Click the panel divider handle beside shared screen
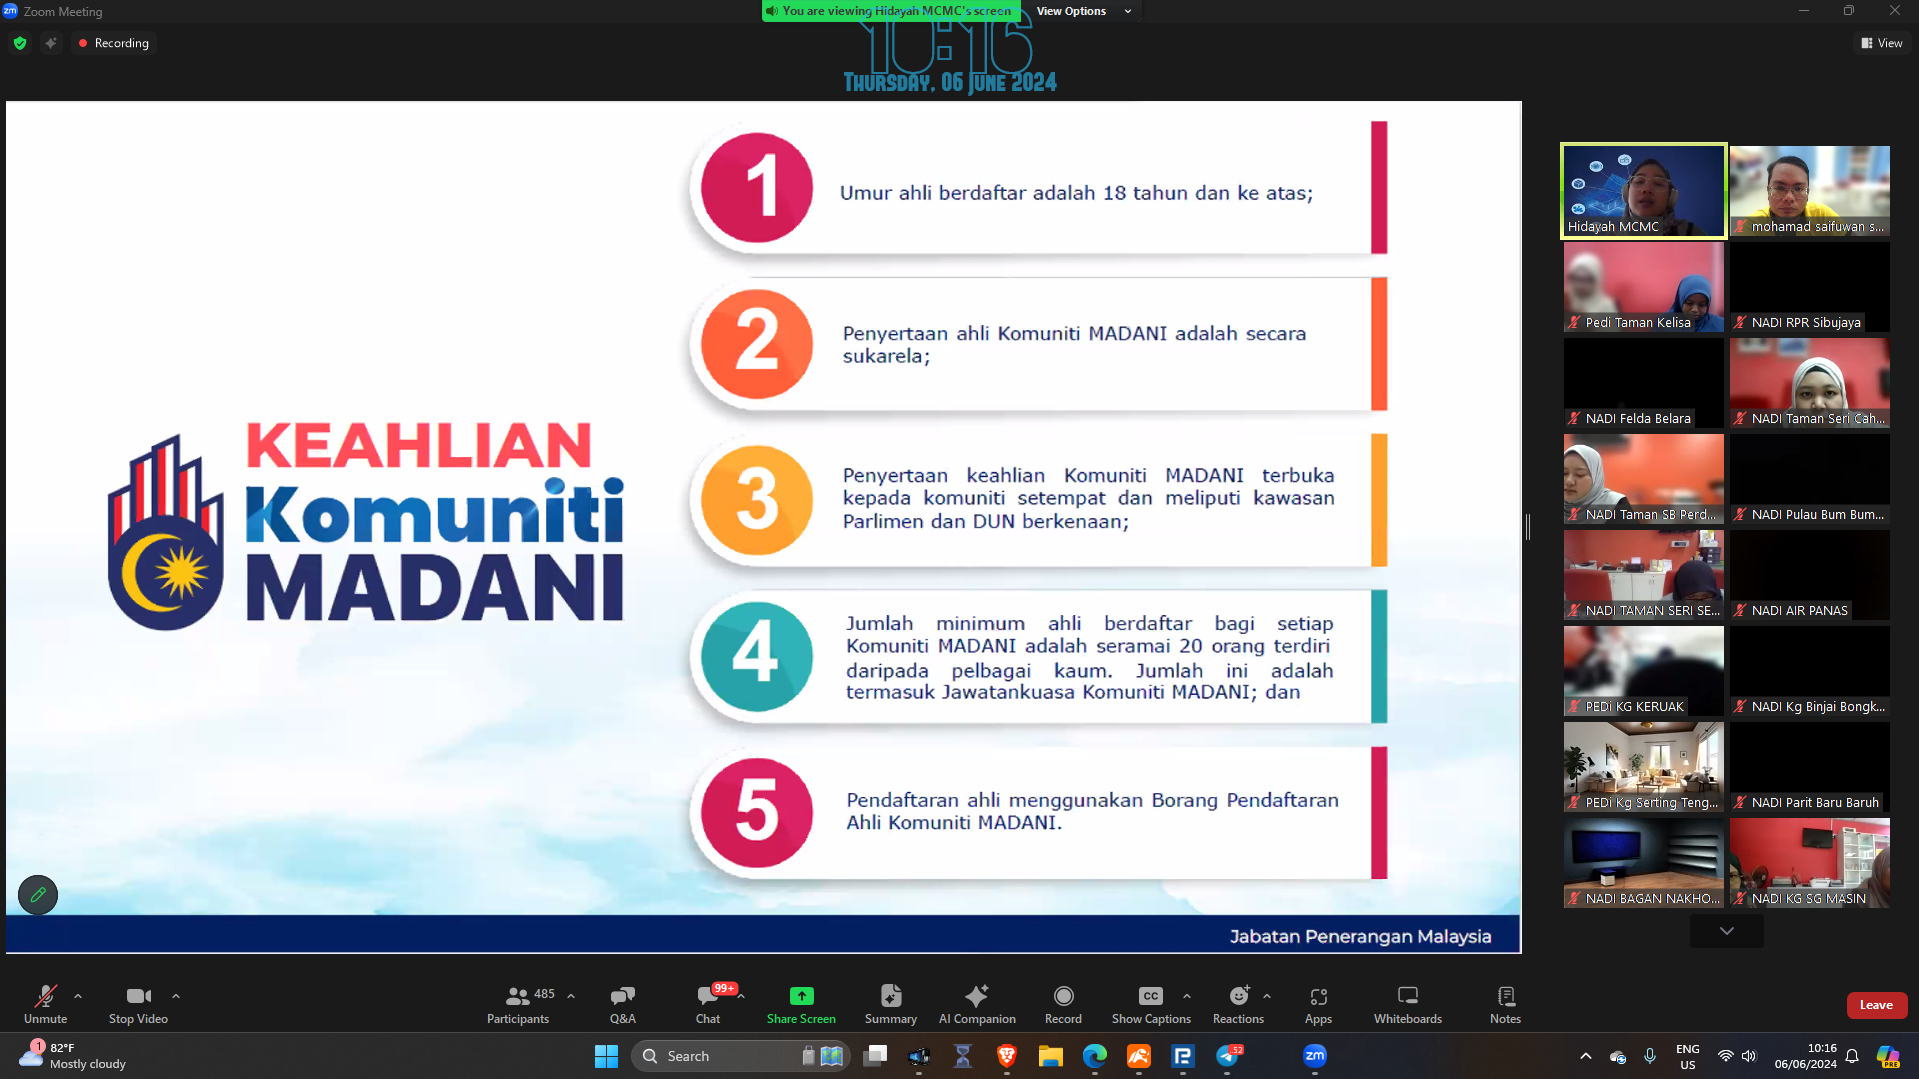The height and width of the screenshot is (1079, 1919). click(1528, 527)
